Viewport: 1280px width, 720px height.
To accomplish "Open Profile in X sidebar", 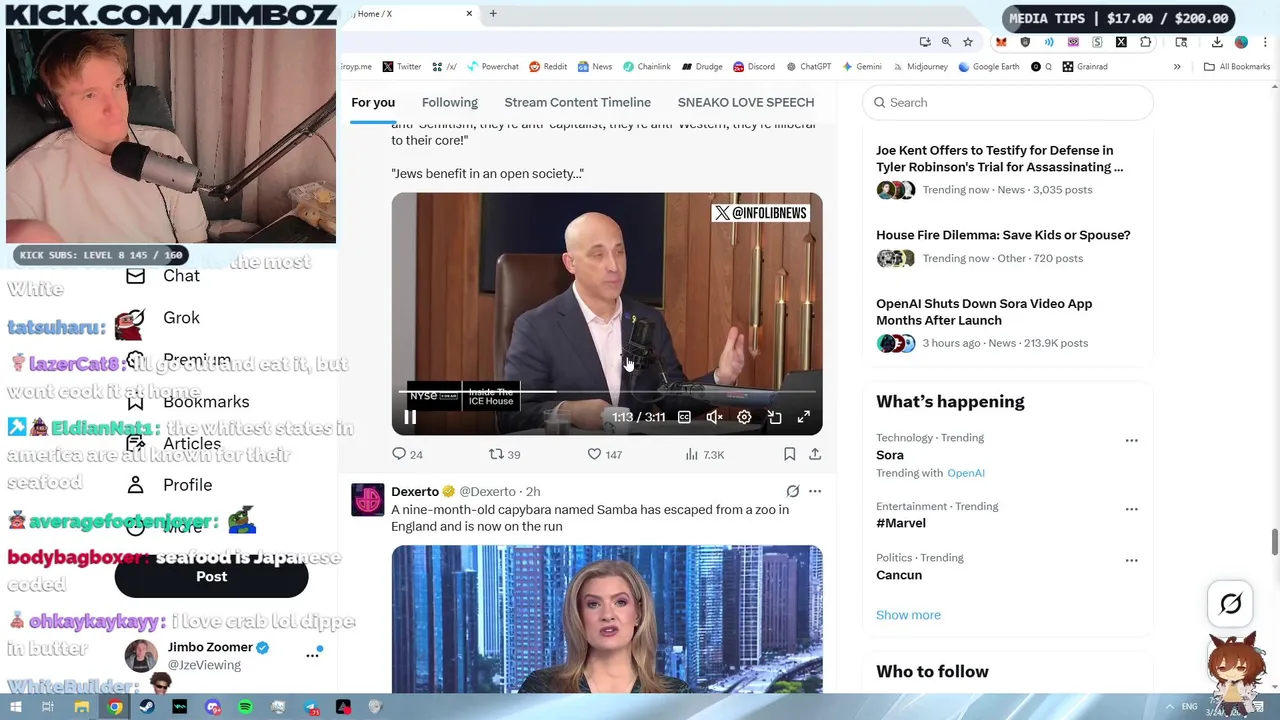I will 169,485.
